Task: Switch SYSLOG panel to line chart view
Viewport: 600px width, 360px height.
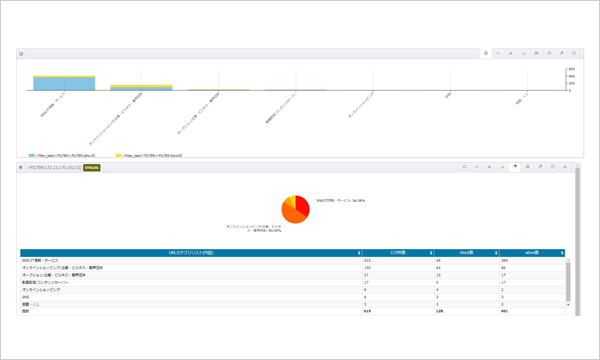Action: pyautogui.click(x=477, y=167)
